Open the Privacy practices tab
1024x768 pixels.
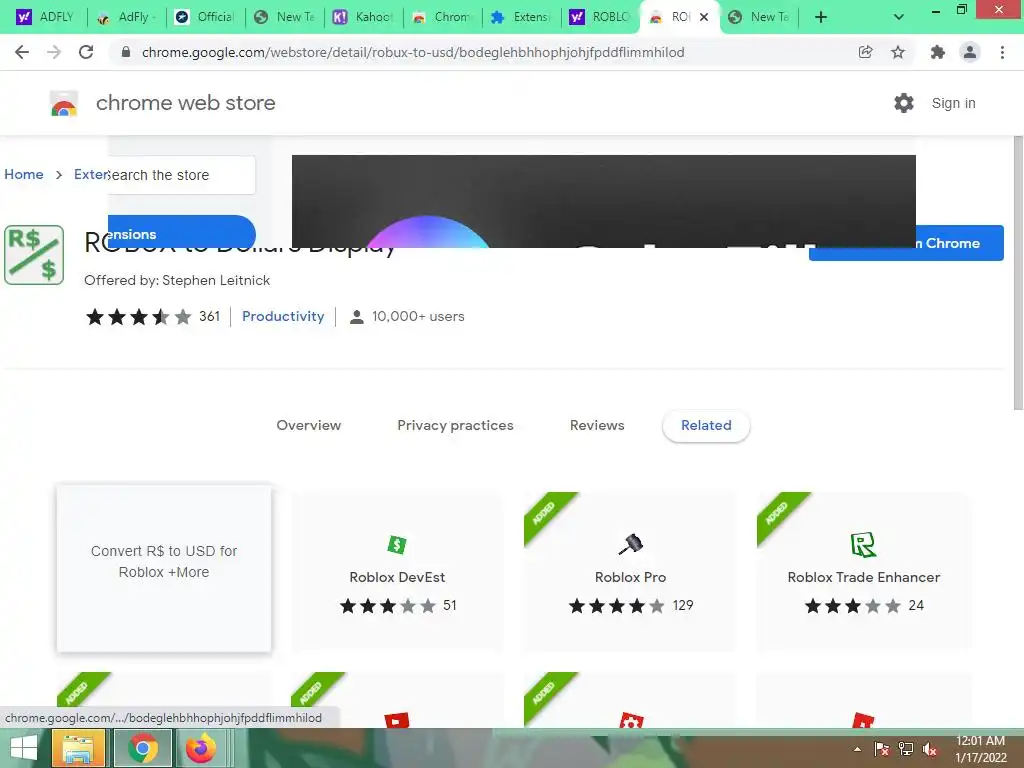click(x=455, y=425)
